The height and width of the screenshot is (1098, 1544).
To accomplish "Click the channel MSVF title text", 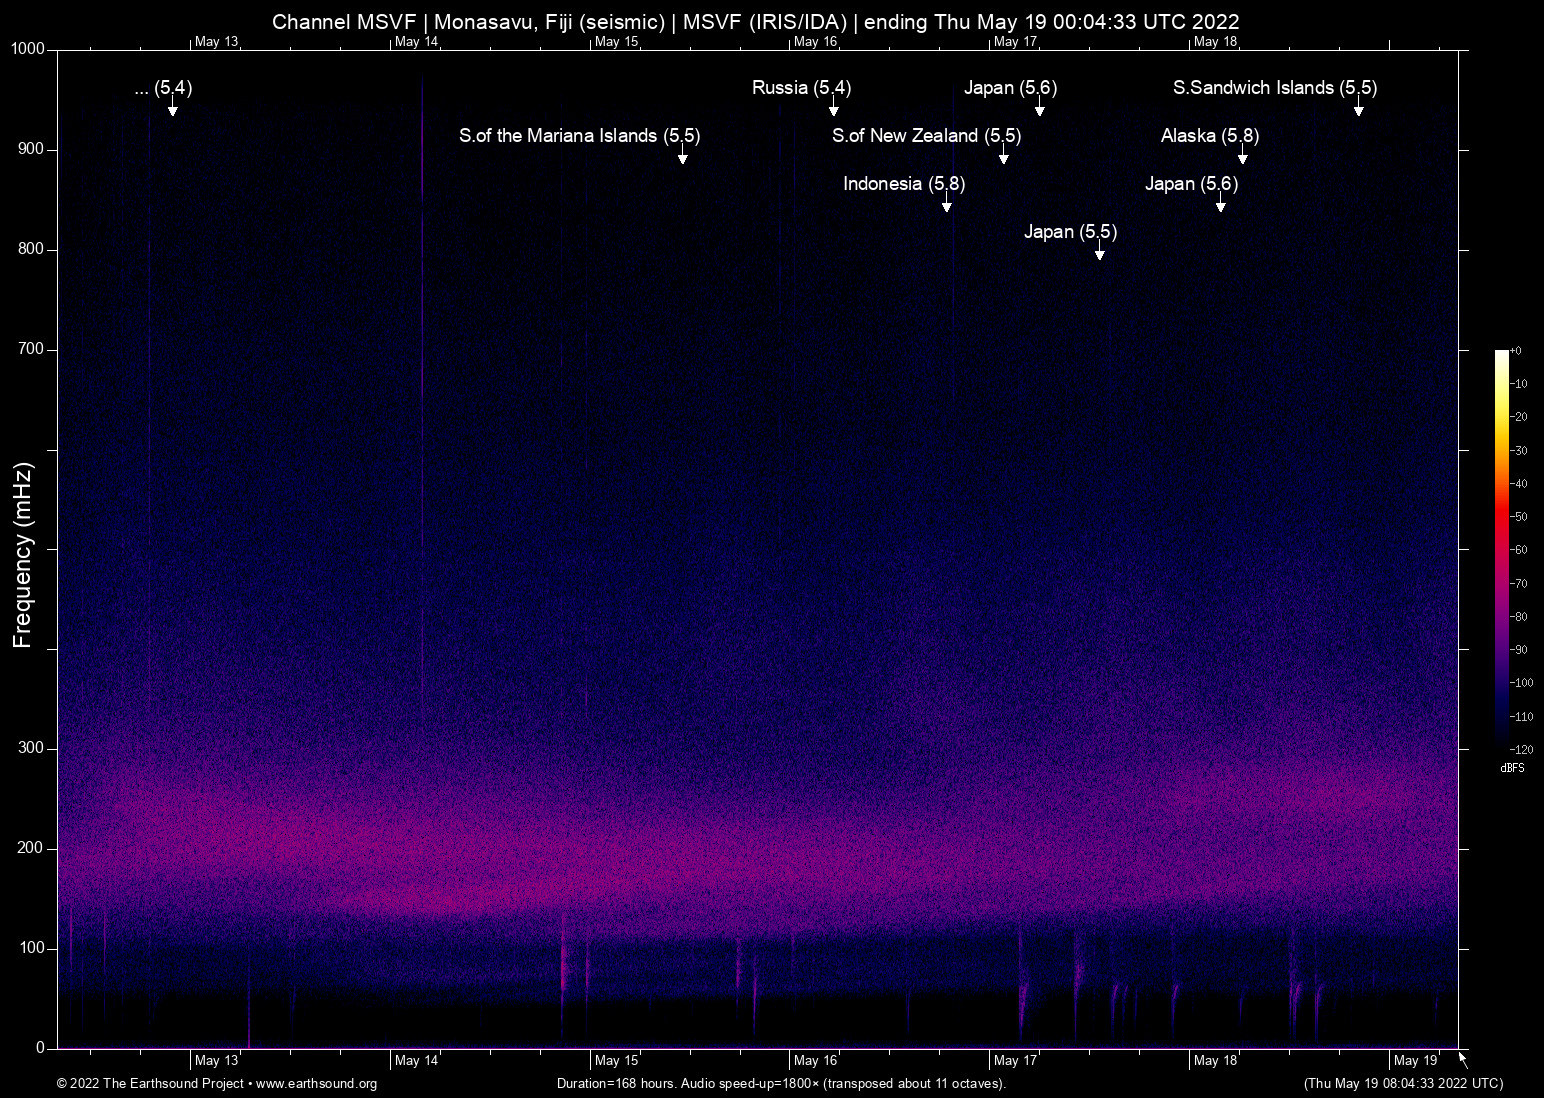I will pyautogui.click(x=756, y=22).
